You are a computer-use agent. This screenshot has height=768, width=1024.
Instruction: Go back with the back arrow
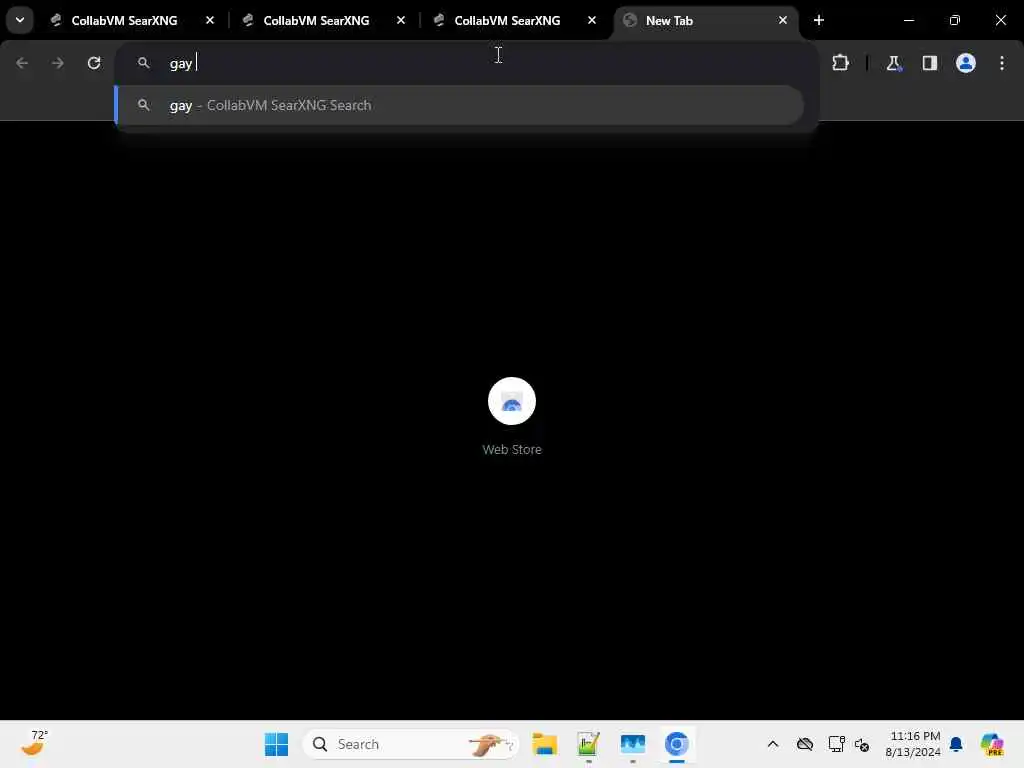click(x=22, y=63)
